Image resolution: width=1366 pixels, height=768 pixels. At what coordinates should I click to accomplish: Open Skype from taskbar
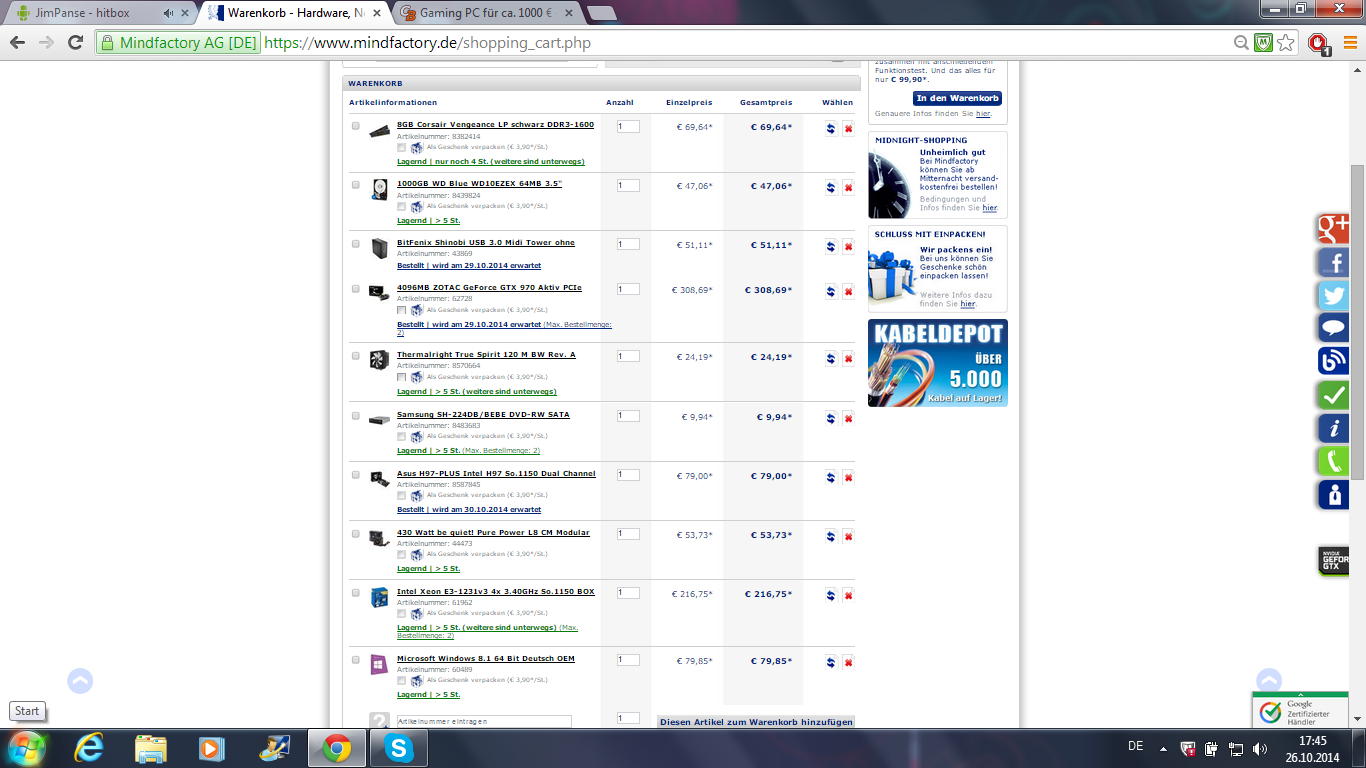pyautogui.click(x=399, y=748)
